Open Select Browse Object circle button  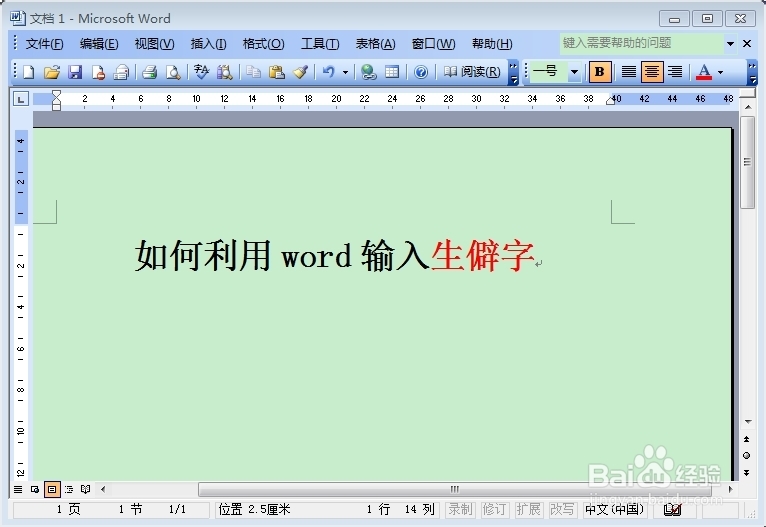(746, 456)
